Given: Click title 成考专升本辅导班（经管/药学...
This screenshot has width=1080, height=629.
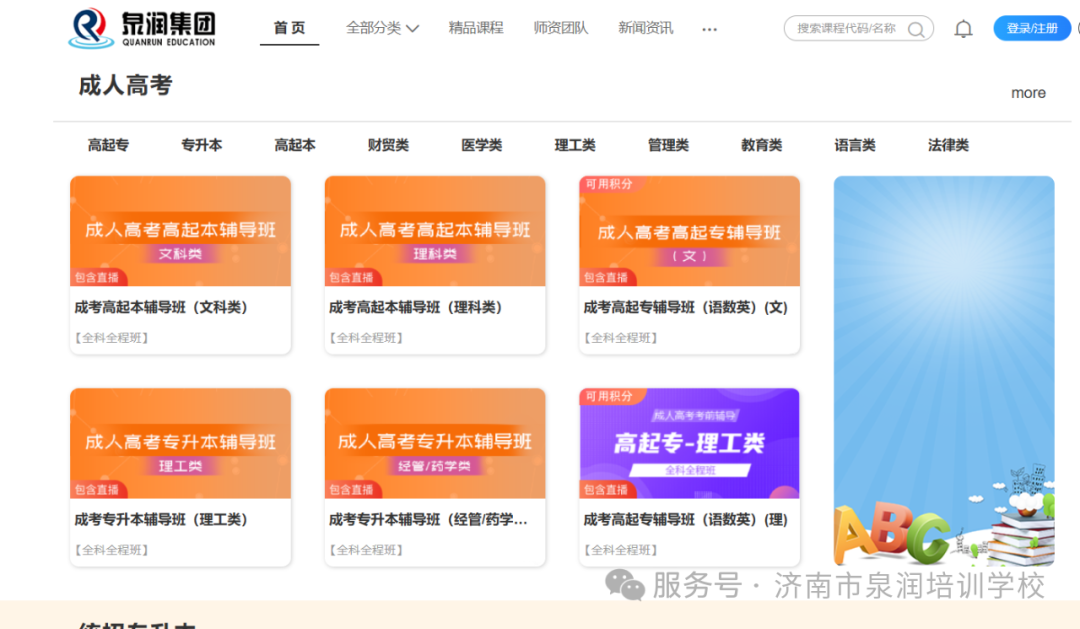Looking at the screenshot, I should 428,519.
